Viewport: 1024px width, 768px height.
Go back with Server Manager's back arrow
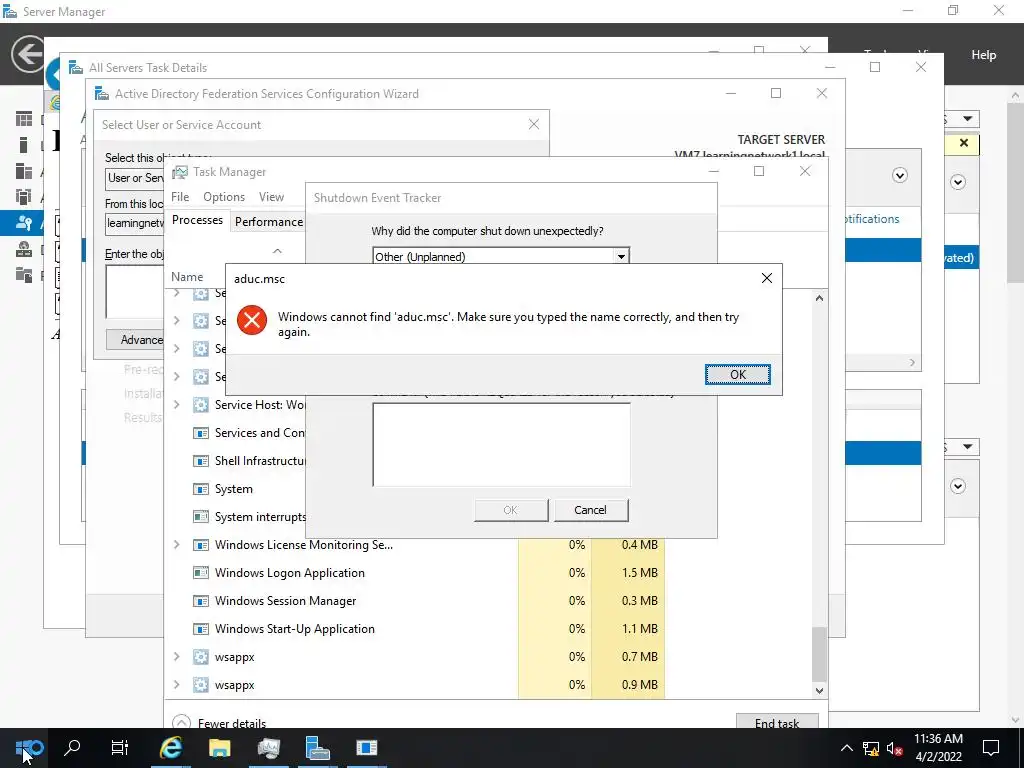[x=28, y=54]
